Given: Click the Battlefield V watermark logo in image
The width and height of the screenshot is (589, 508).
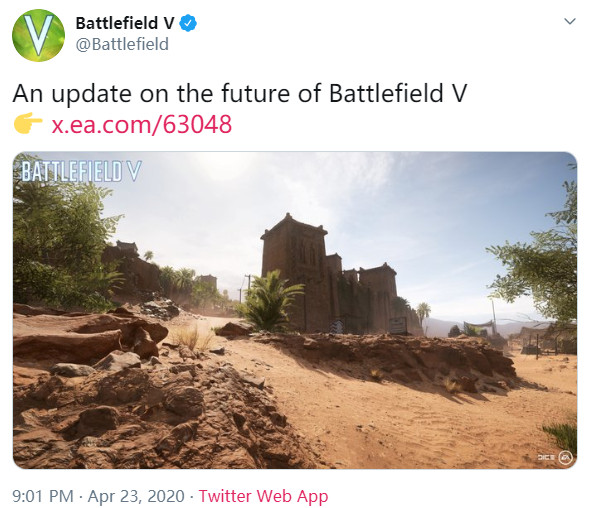Looking at the screenshot, I should pyautogui.click(x=81, y=171).
